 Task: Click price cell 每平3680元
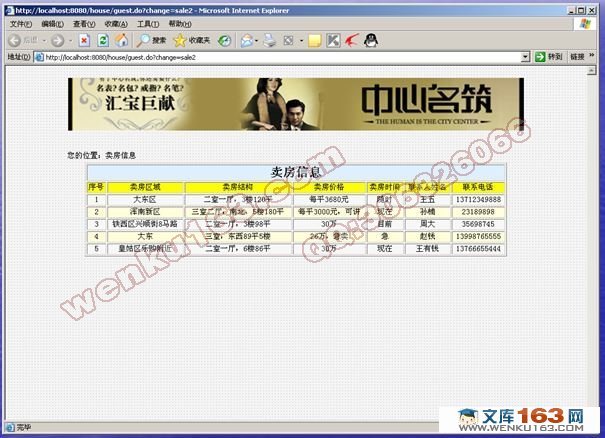click(x=329, y=200)
